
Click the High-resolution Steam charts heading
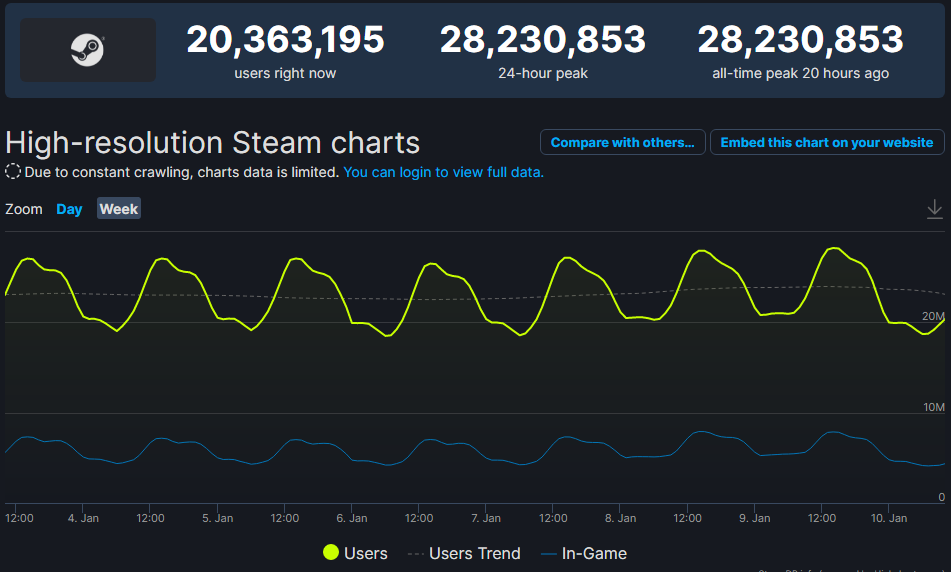coord(212,143)
